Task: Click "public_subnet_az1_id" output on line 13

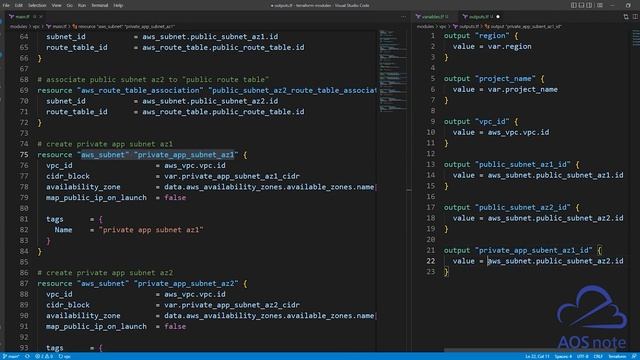Action: point(523,164)
